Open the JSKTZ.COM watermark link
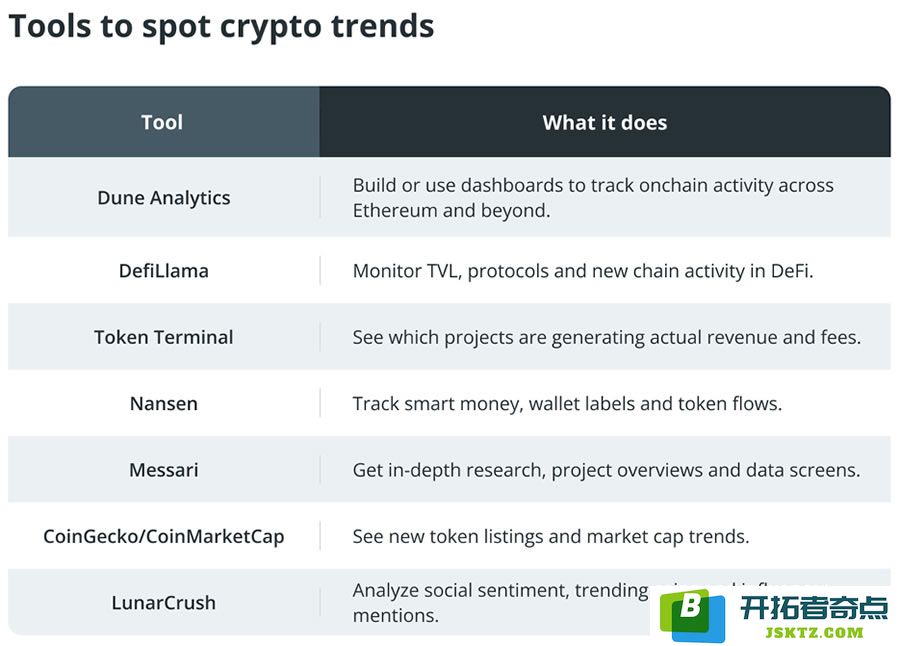This screenshot has height=646, width=900. [814, 633]
